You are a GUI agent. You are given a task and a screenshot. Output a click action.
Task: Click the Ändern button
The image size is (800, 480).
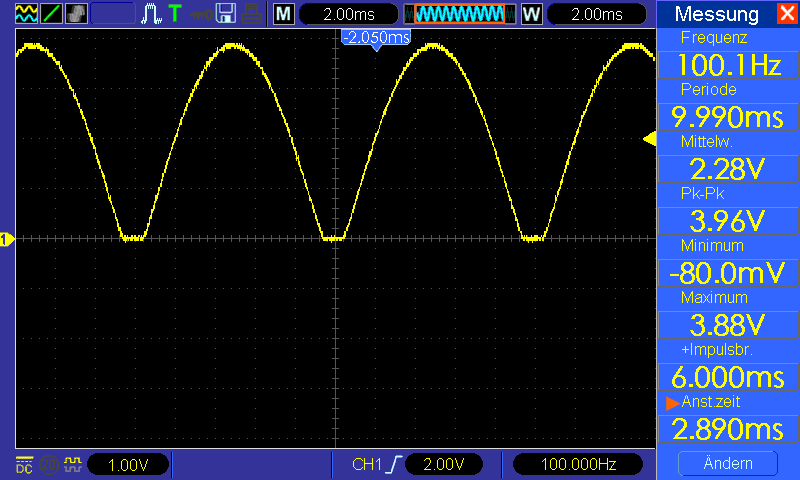click(728, 463)
